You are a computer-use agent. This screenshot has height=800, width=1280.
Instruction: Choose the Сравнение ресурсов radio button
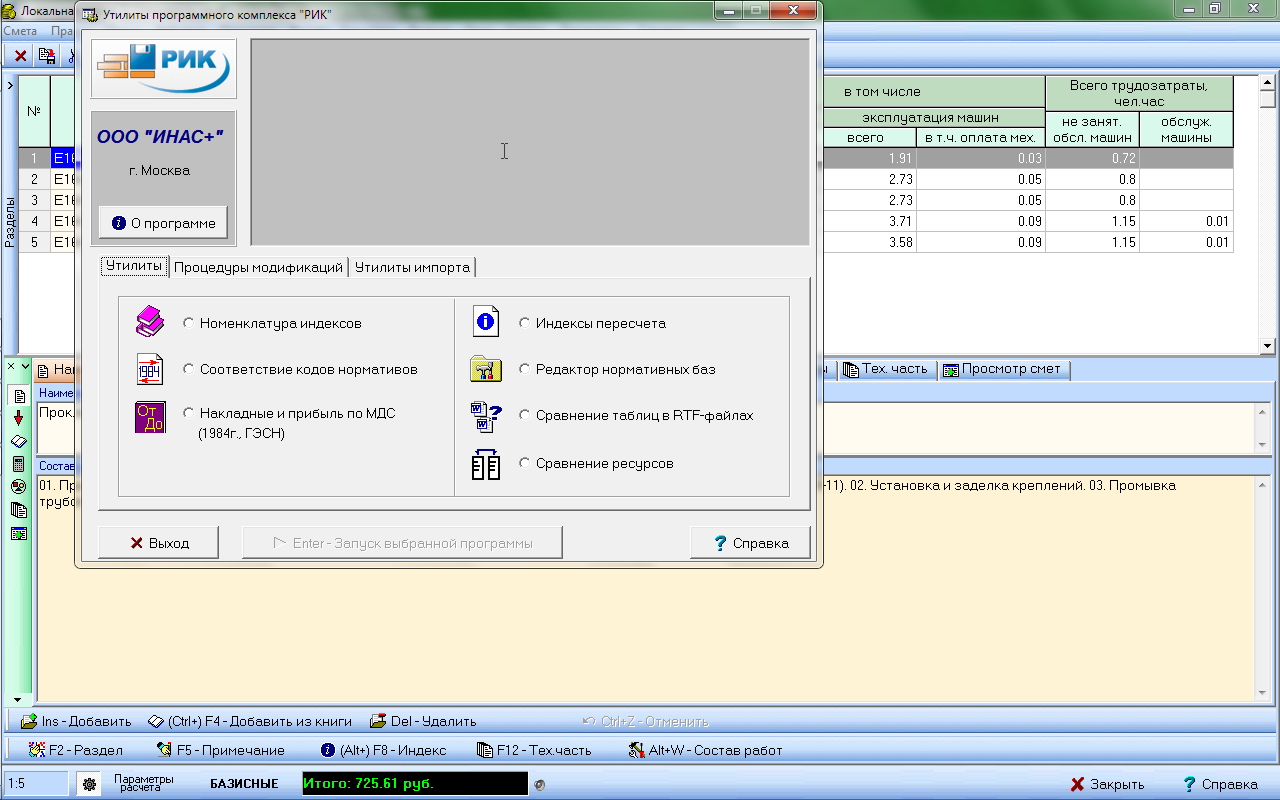pos(525,463)
